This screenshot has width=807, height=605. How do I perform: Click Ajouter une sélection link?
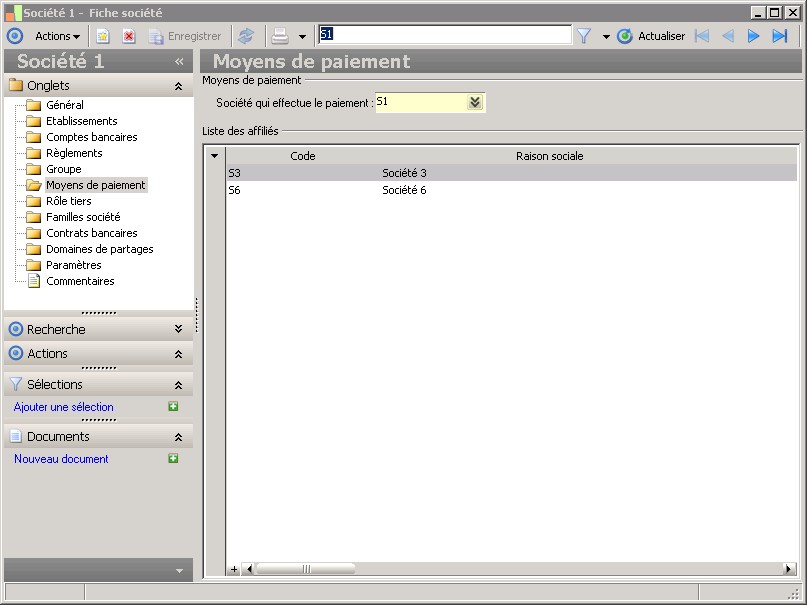(x=64, y=406)
